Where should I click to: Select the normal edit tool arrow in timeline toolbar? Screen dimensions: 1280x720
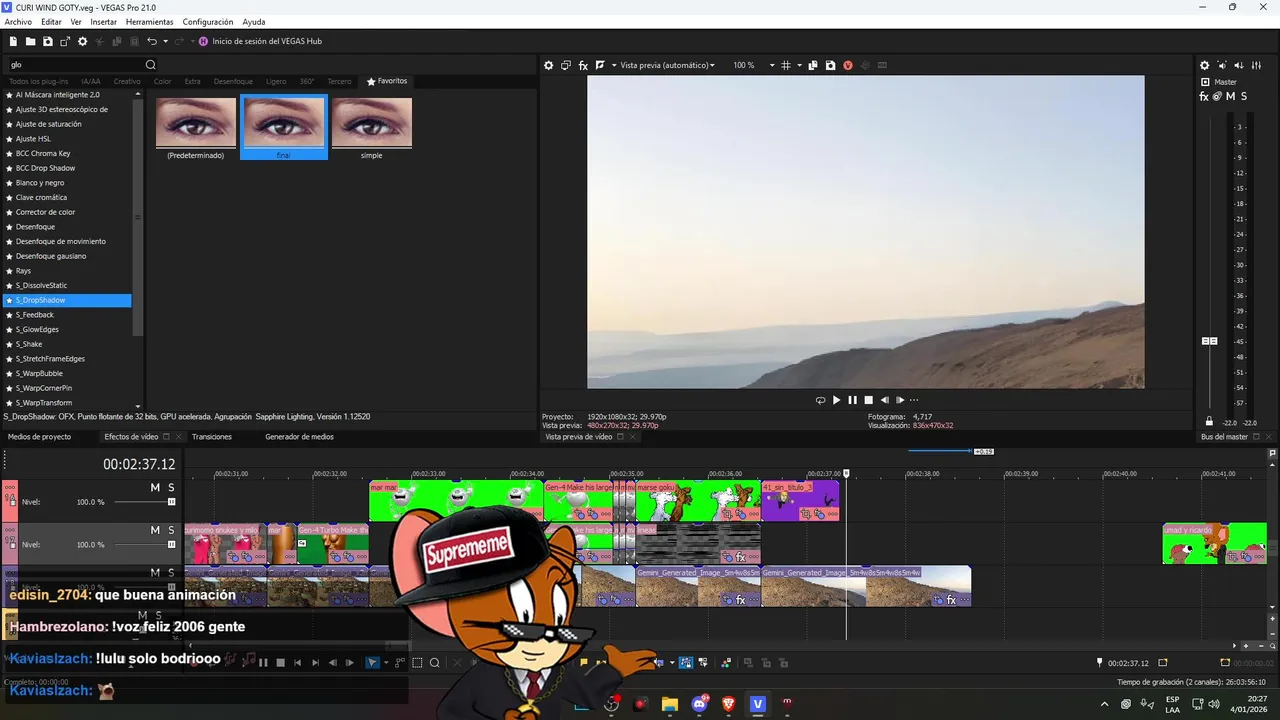pos(372,662)
